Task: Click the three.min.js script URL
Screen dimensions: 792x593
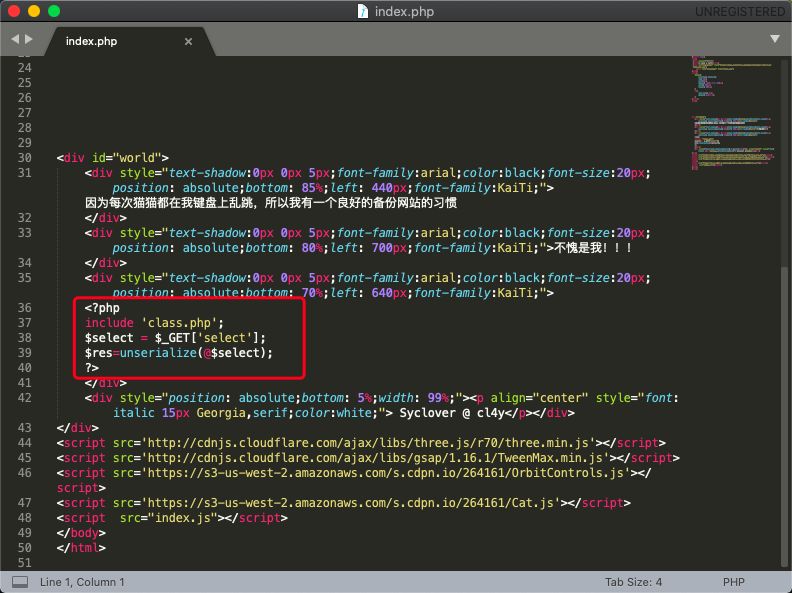Action: click(368, 443)
